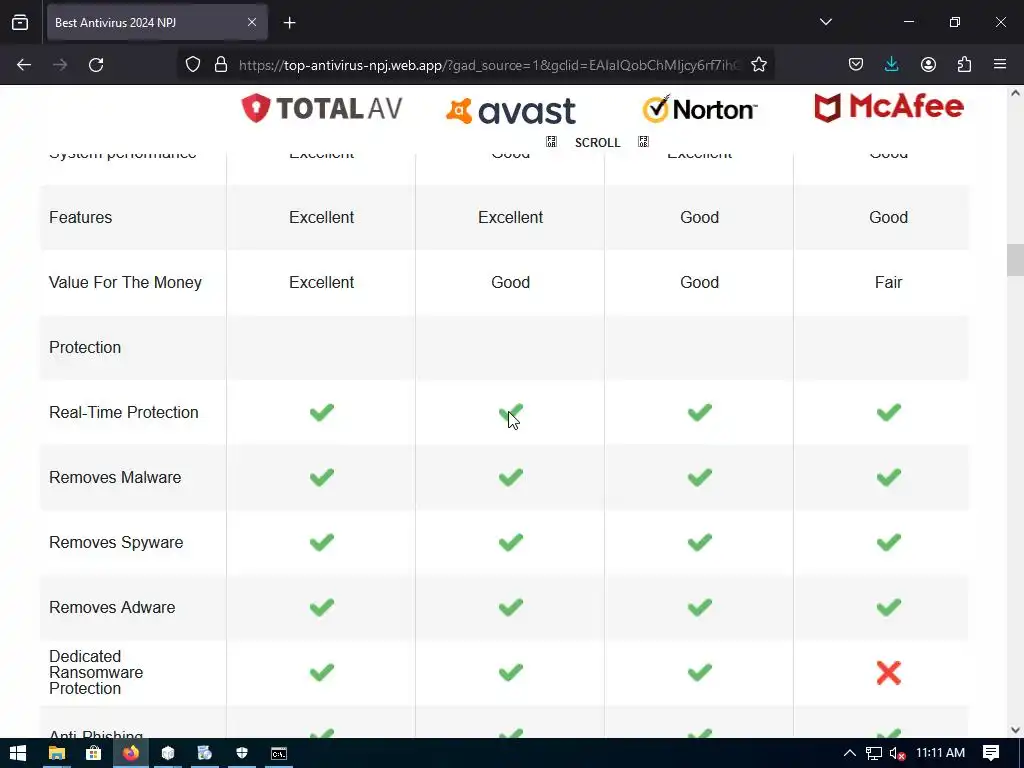The height and width of the screenshot is (768, 1024).
Task: Open muted volume control in tray
Action: pyautogui.click(x=897, y=753)
